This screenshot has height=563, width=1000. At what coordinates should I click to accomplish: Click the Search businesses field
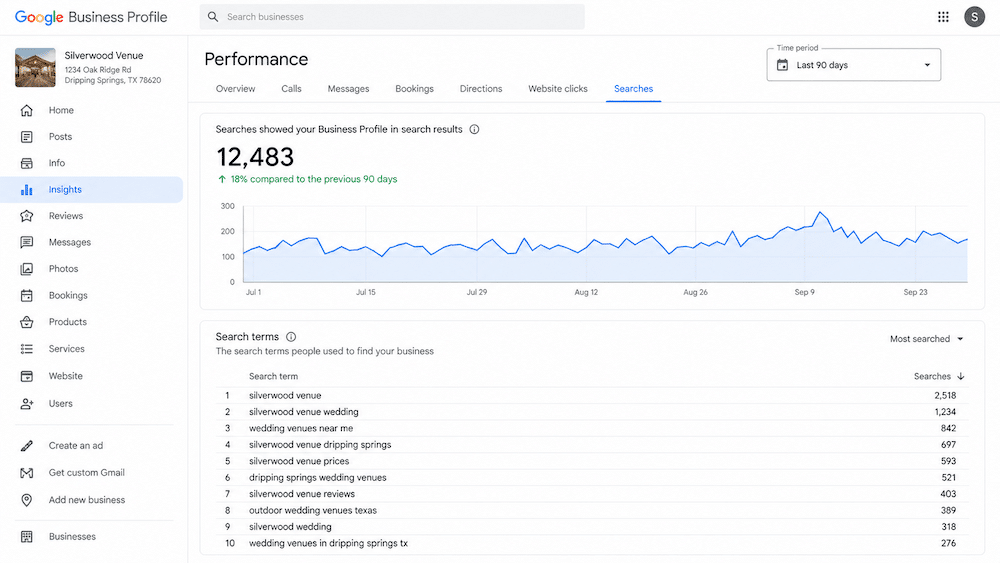392,17
